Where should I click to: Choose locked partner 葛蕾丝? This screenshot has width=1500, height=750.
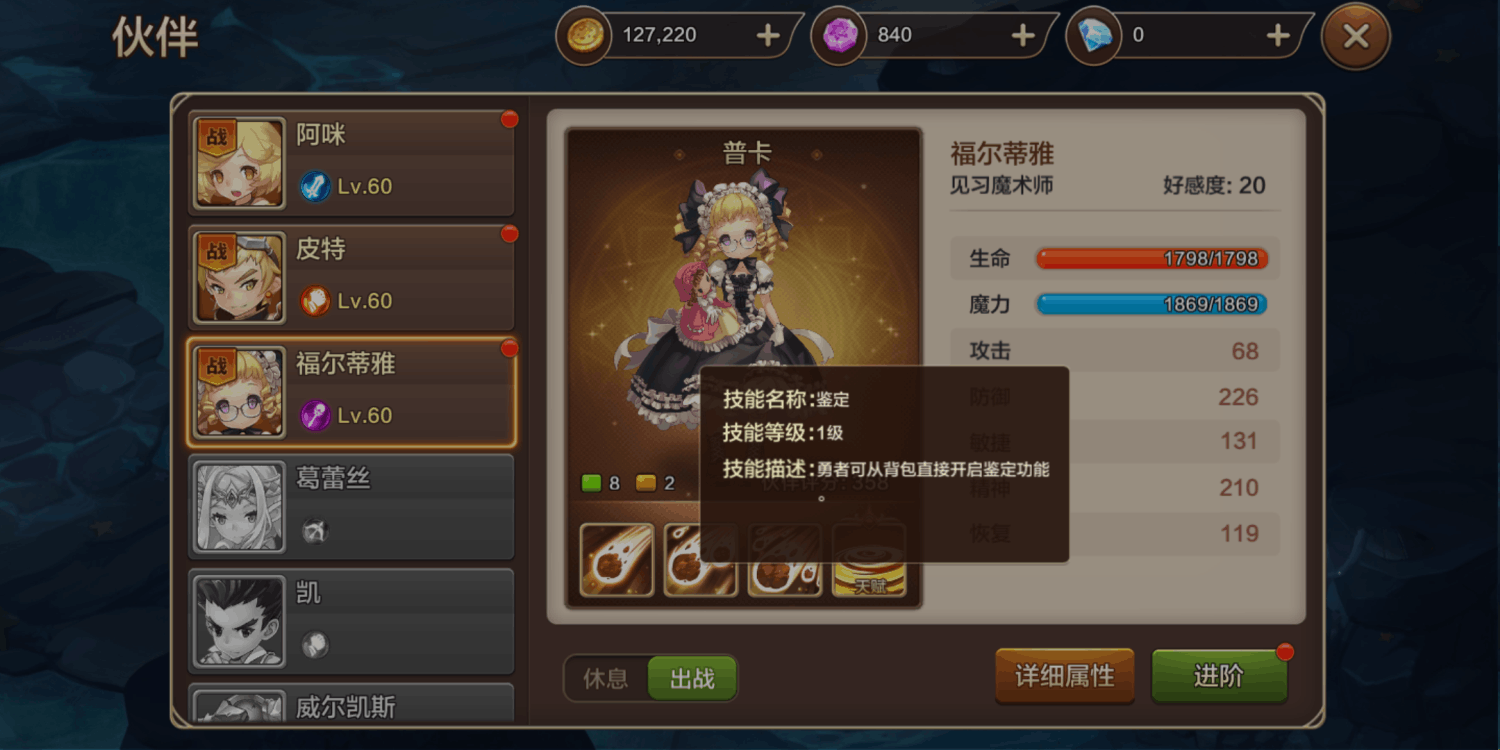coord(351,507)
